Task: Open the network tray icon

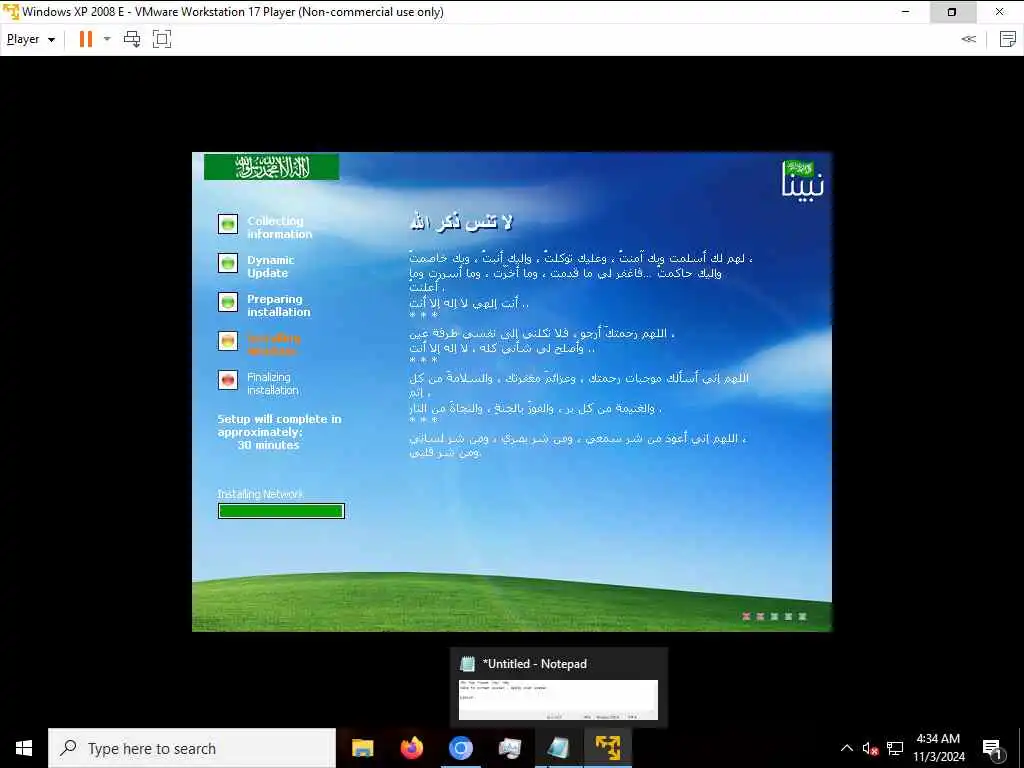Action: click(x=895, y=748)
